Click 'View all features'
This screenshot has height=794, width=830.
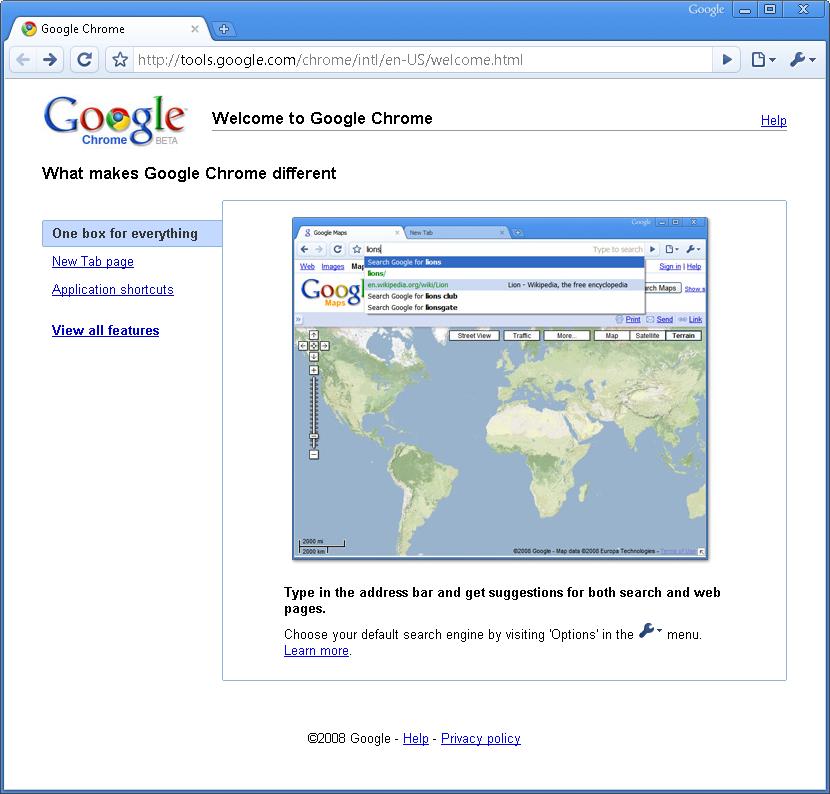click(x=105, y=330)
